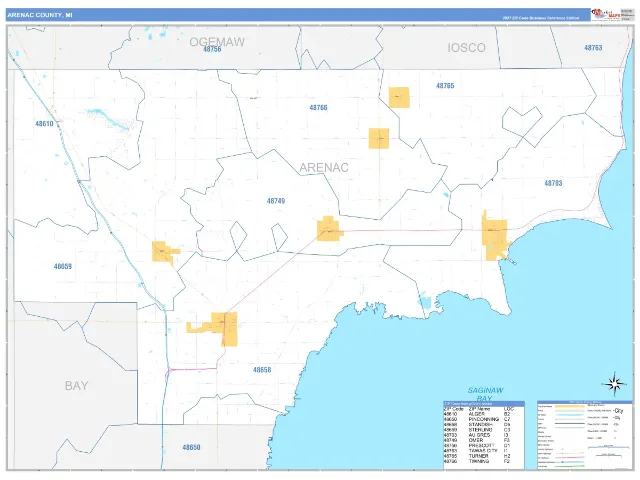Click the 48703 ZIP label on the map
The width and height of the screenshot is (640, 480).
click(x=553, y=183)
